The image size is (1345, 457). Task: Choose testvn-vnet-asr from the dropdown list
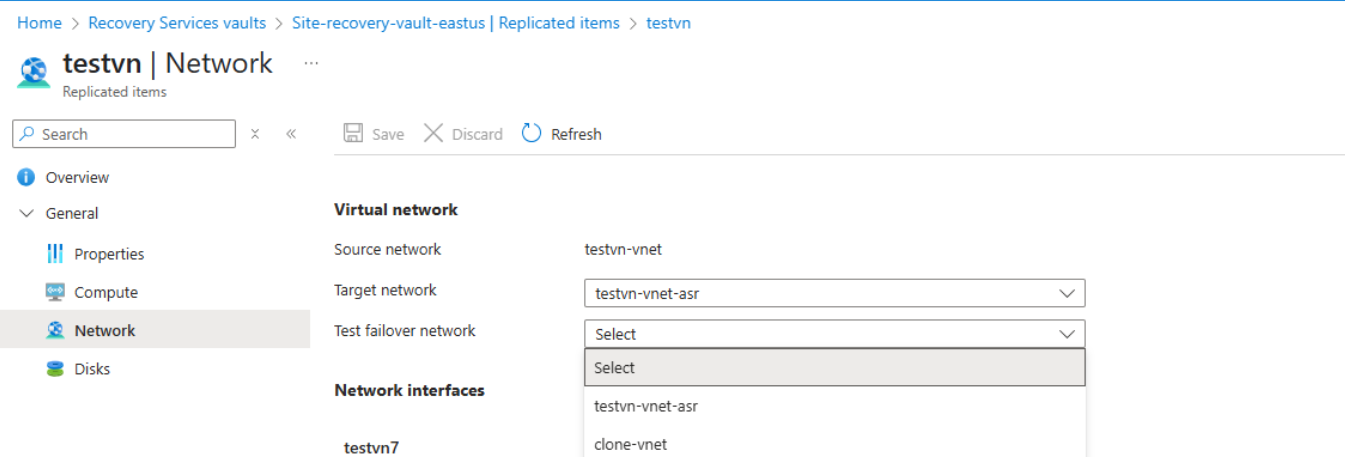click(x=645, y=406)
